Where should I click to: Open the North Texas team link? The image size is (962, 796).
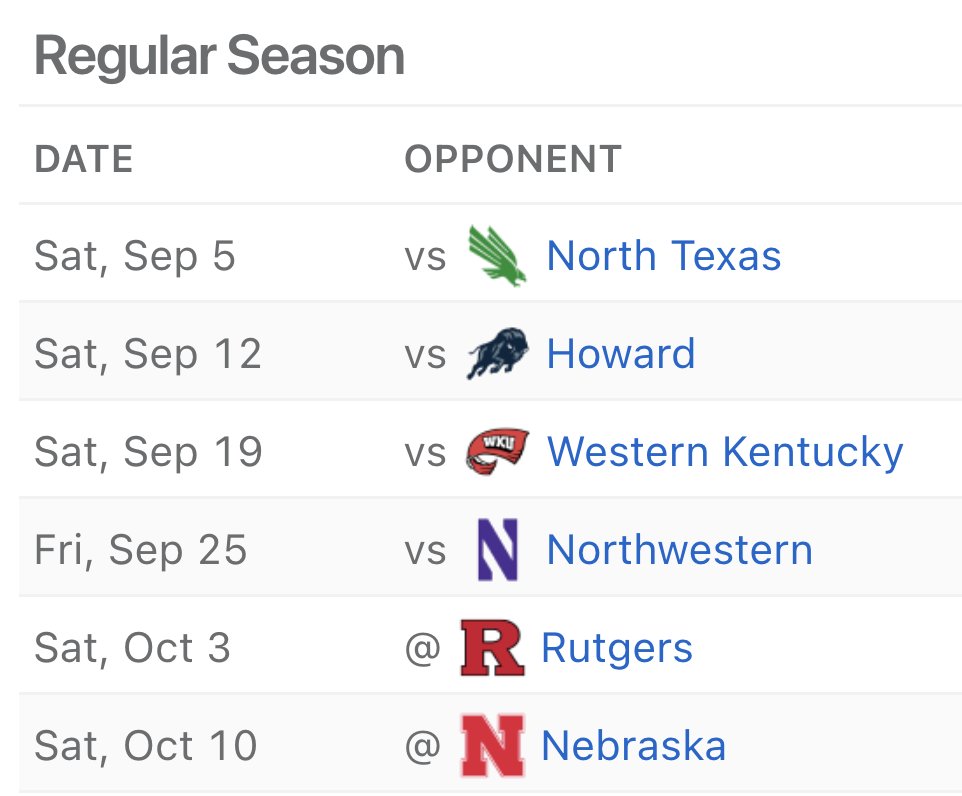664,255
